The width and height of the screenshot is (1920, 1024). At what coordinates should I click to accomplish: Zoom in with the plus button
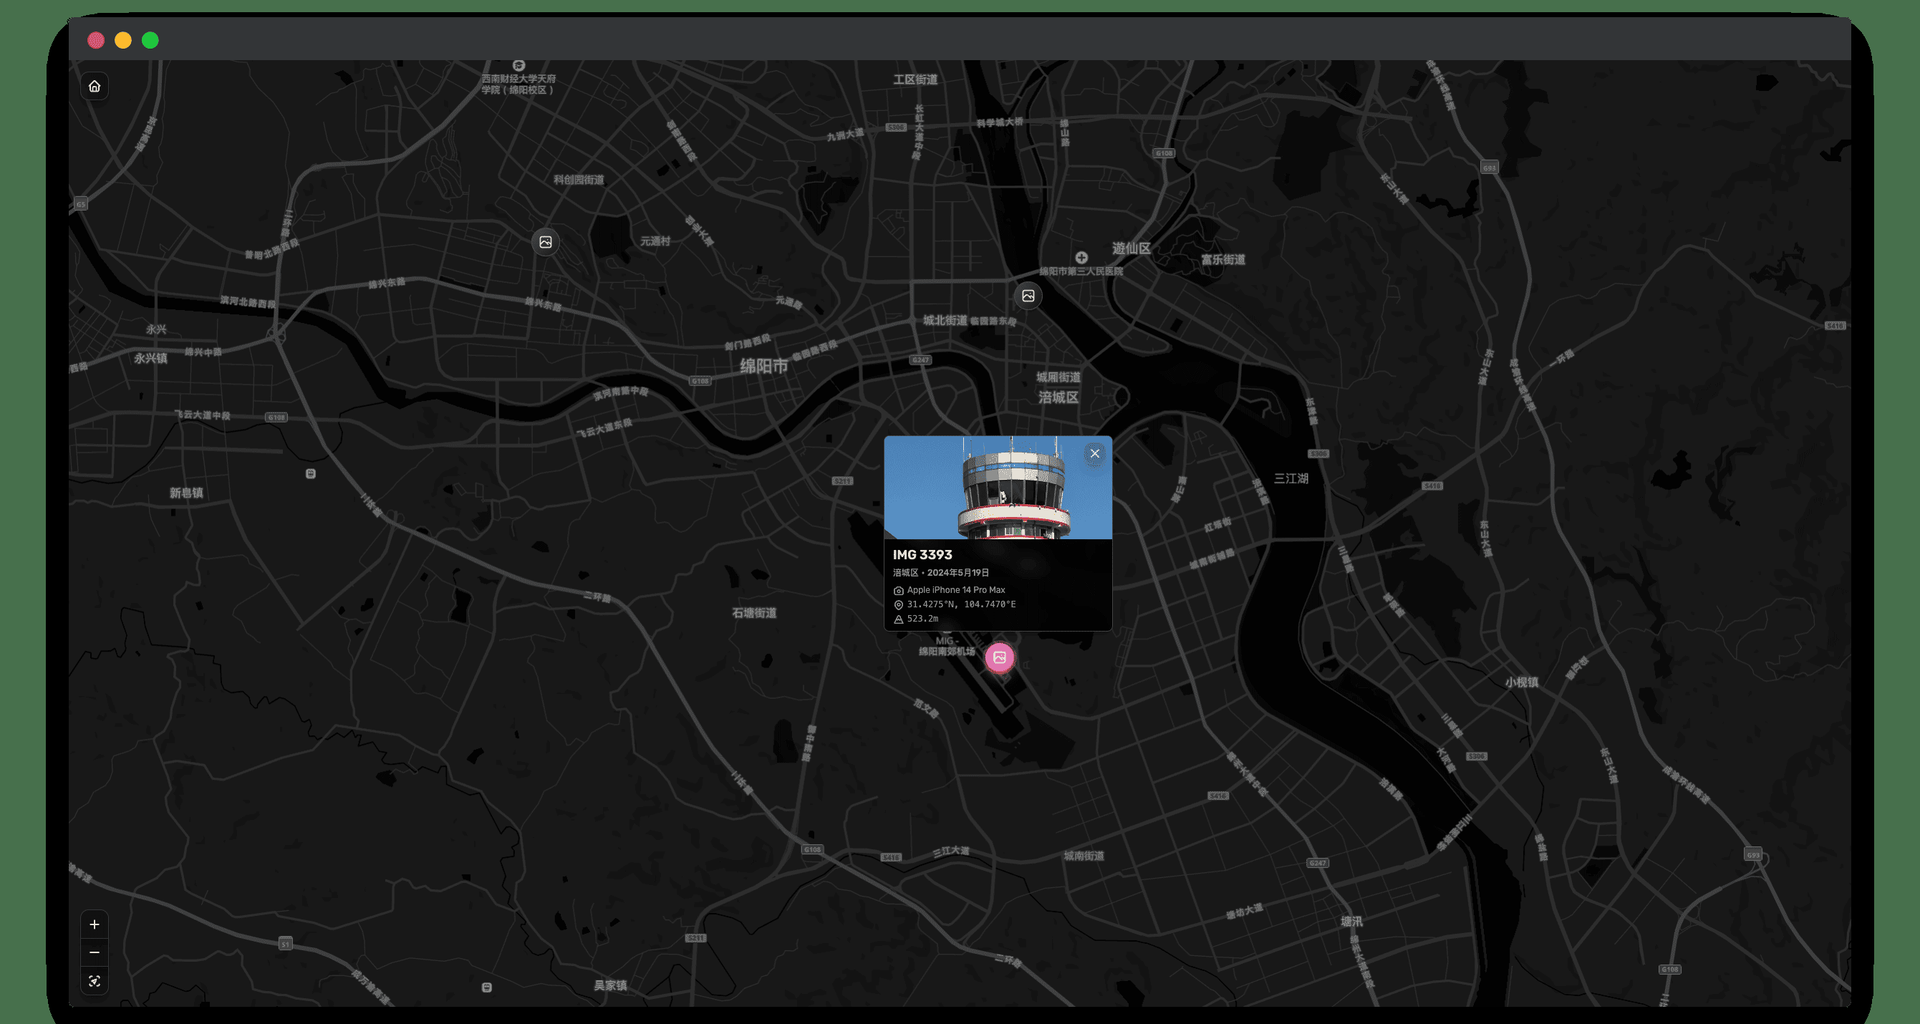point(94,925)
